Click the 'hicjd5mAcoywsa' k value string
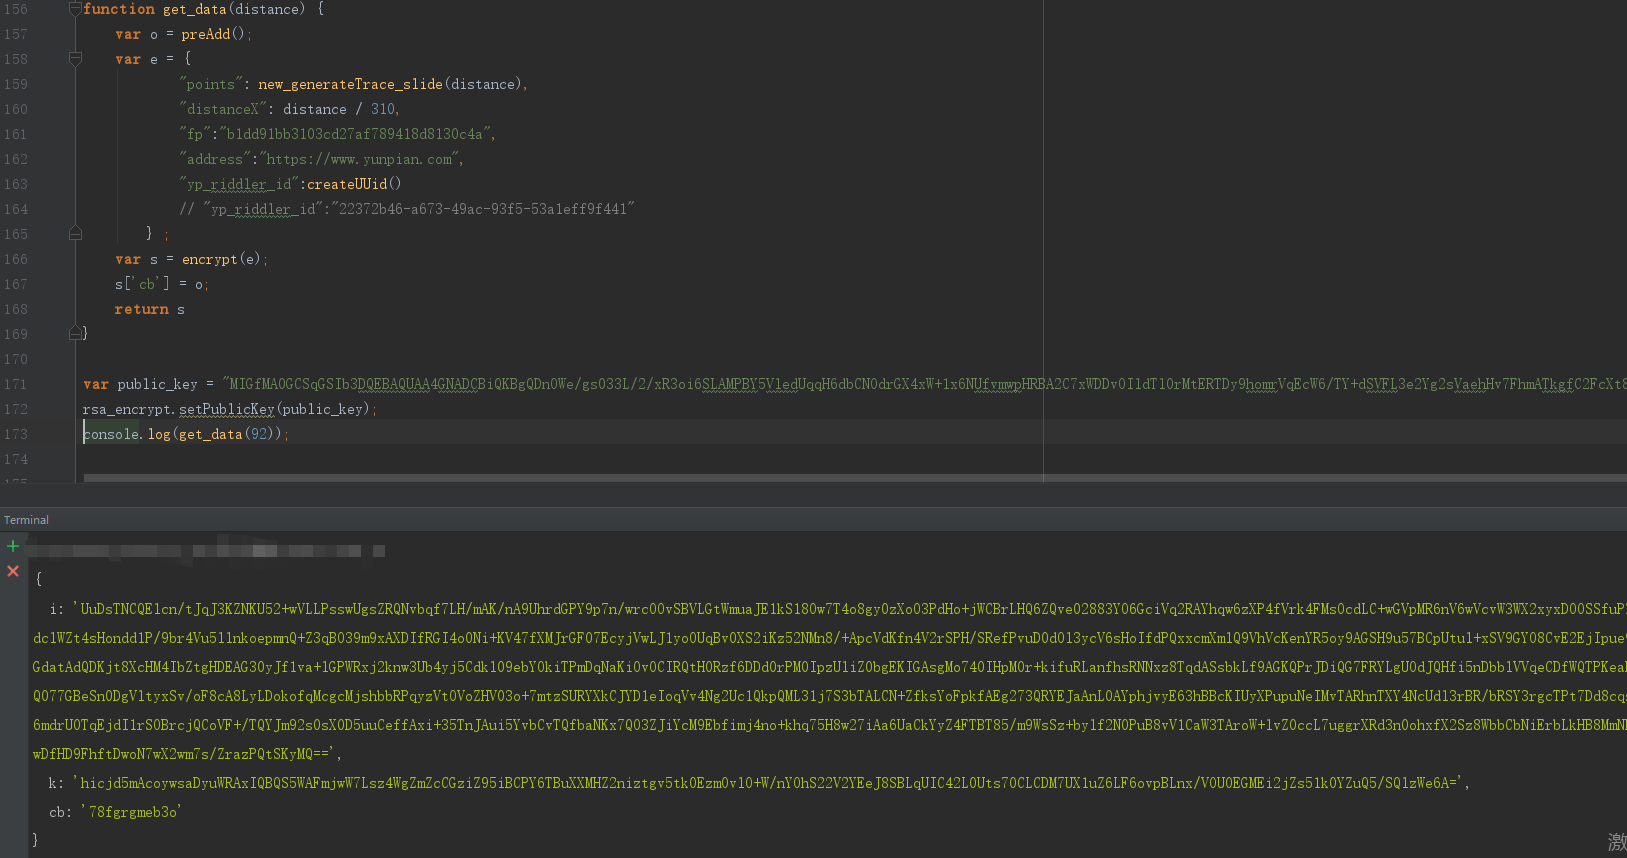The width and height of the screenshot is (1627, 858). (x=768, y=783)
